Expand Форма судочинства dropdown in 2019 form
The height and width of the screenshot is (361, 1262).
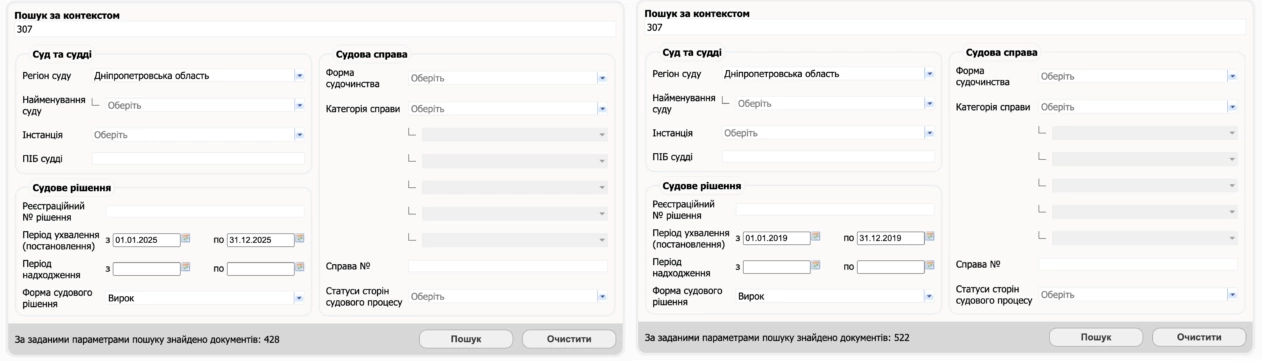(x=1232, y=76)
